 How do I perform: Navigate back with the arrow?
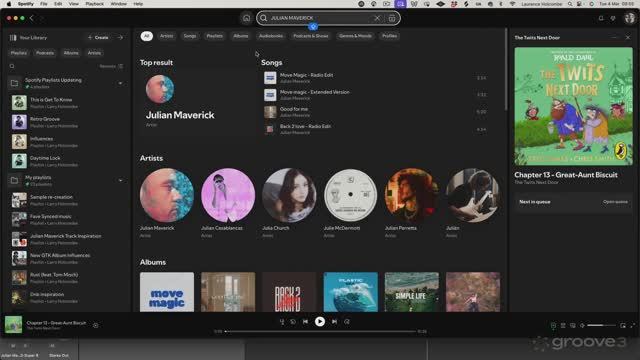[32, 18]
